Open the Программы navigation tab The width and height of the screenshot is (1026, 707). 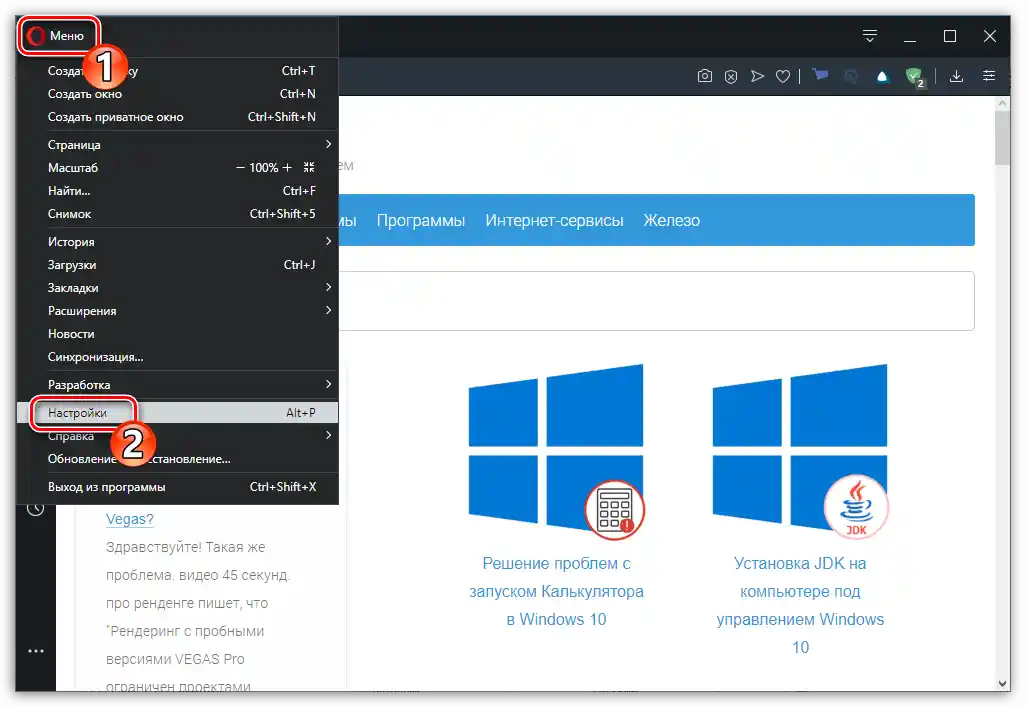pyautogui.click(x=421, y=221)
